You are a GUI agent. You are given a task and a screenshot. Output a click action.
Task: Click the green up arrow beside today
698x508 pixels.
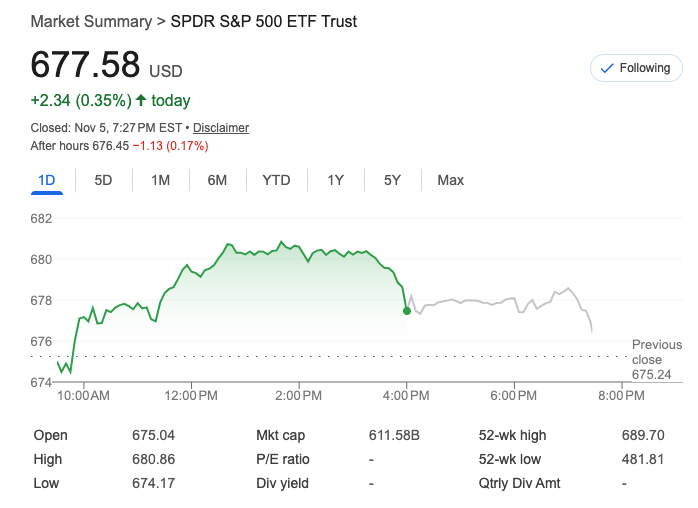tap(141, 100)
